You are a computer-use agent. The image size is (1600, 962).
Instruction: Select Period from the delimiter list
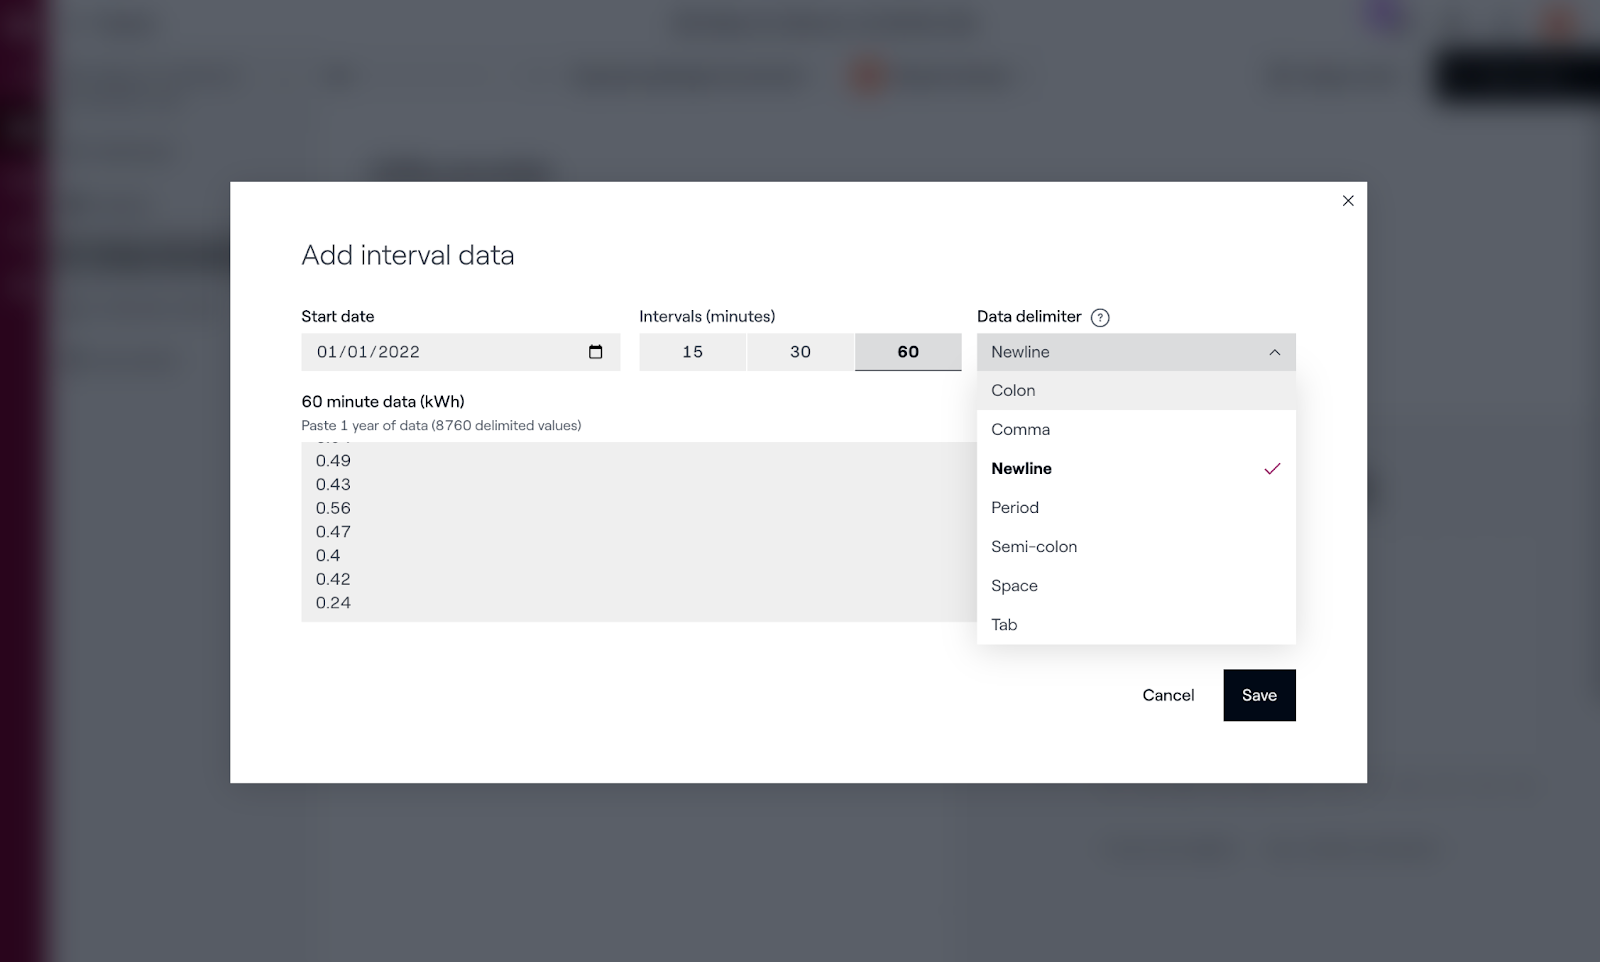coord(1015,508)
